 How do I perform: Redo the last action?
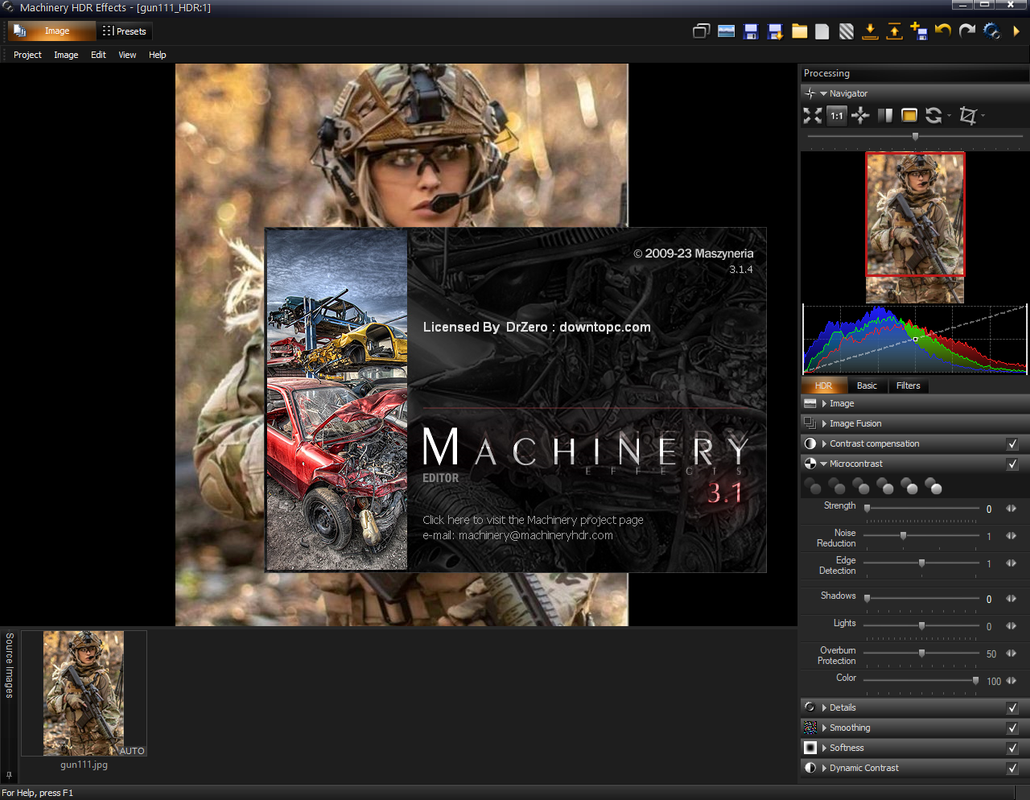967,31
